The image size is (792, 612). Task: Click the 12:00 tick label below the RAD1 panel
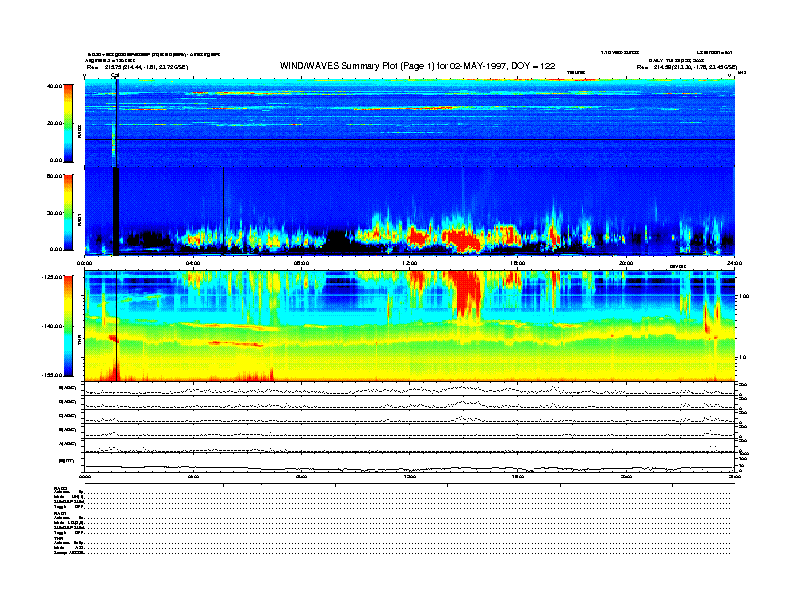(410, 263)
